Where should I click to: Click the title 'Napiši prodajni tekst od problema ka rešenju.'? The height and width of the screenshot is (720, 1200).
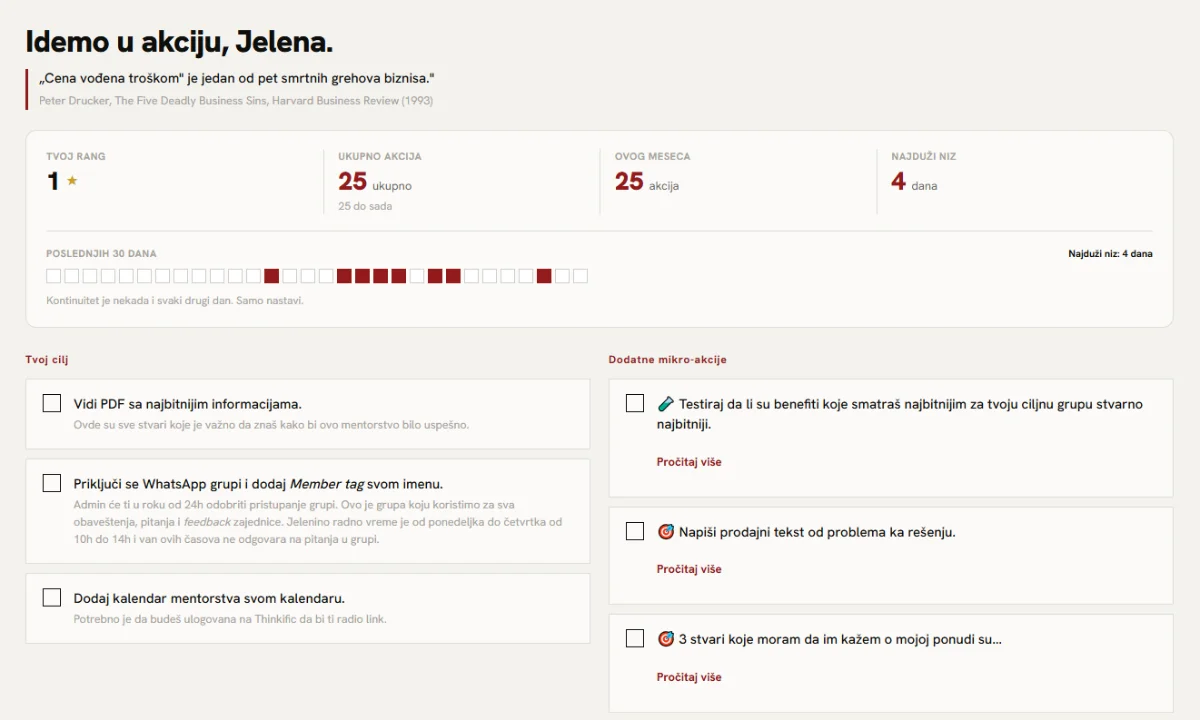click(x=817, y=532)
